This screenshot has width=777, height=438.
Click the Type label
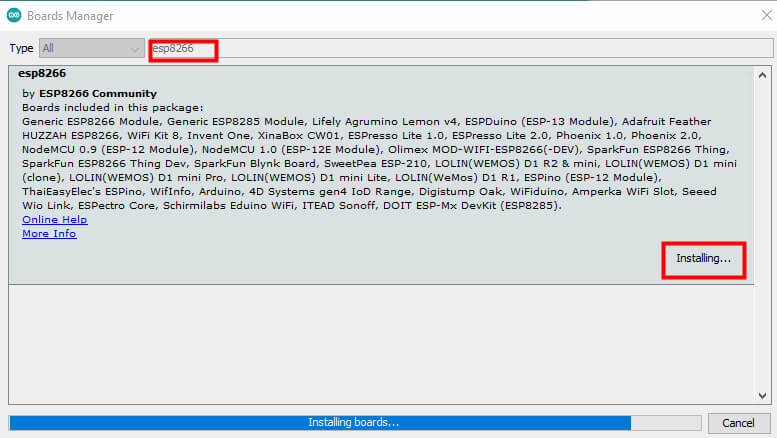click(21, 49)
